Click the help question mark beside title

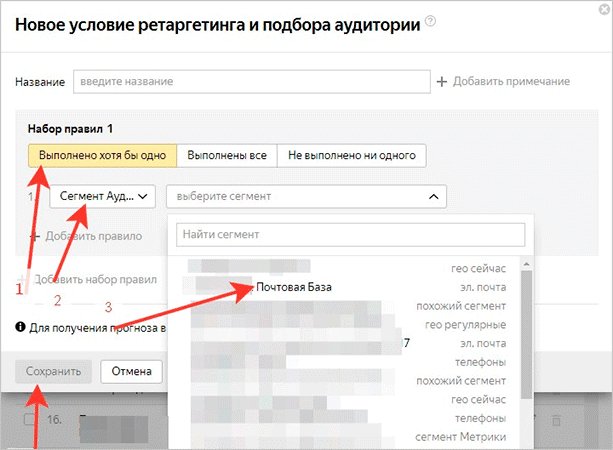430,21
